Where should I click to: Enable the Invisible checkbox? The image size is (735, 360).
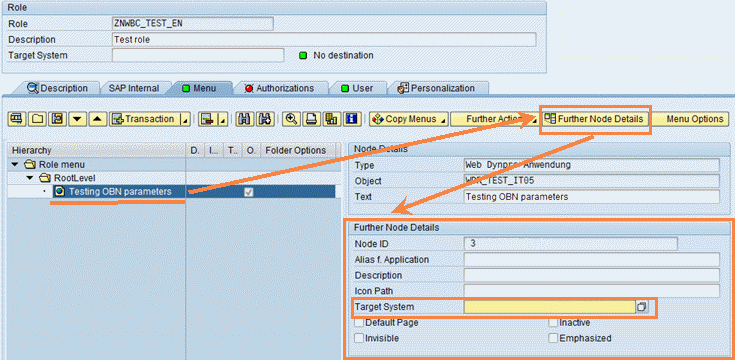[359, 338]
